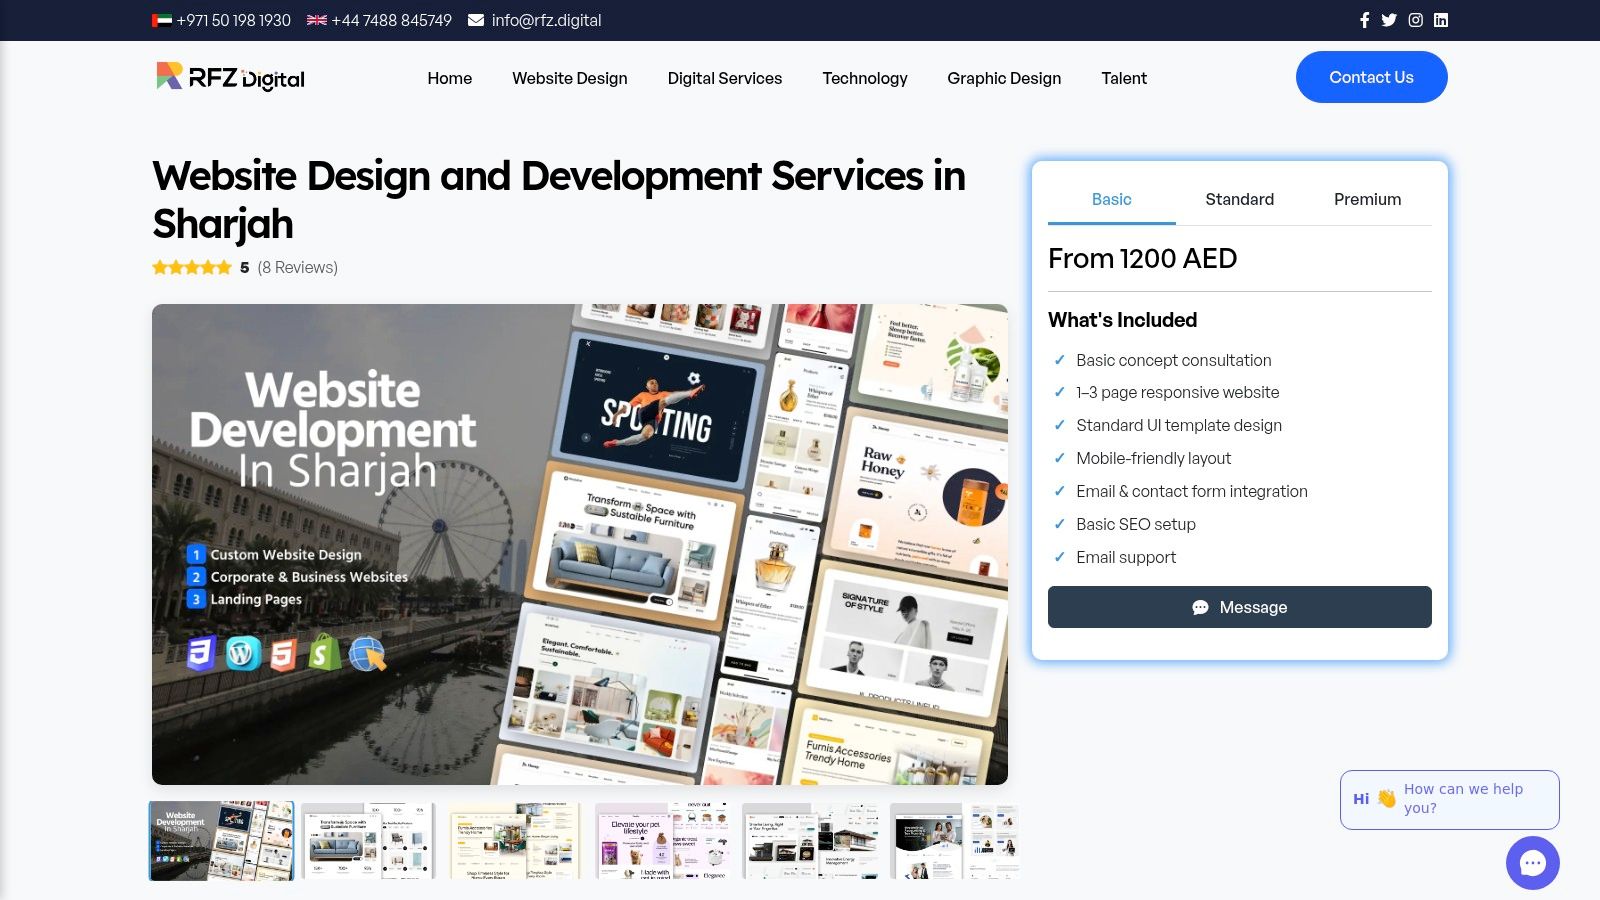This screenshot has height=900, width=1600.
Task: Open the Facebook page icon
Action: [1364, 19]
